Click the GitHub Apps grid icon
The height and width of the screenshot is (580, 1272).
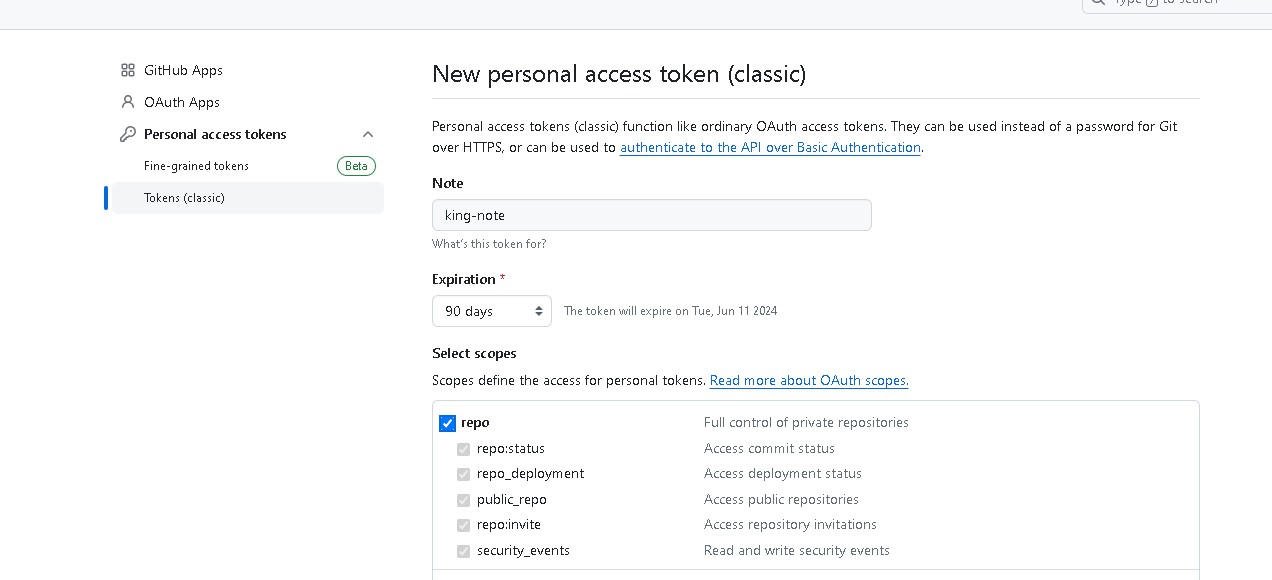128,70
